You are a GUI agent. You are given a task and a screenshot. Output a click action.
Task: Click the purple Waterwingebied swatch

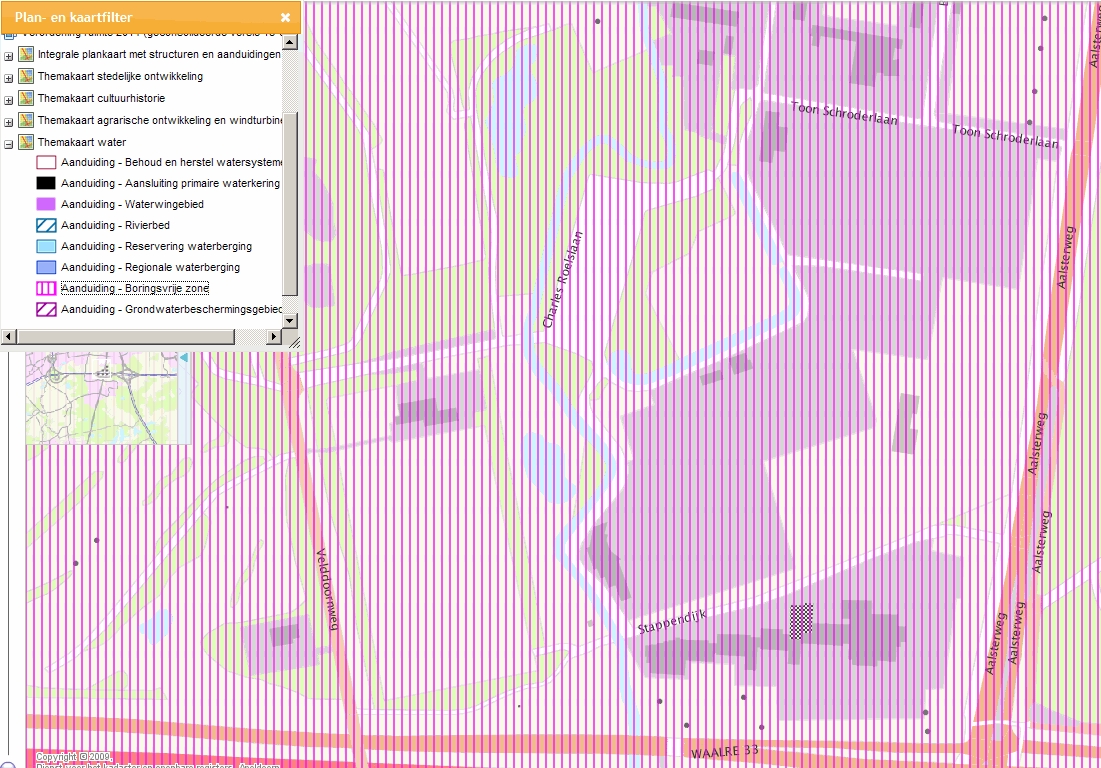pos(46,204)
